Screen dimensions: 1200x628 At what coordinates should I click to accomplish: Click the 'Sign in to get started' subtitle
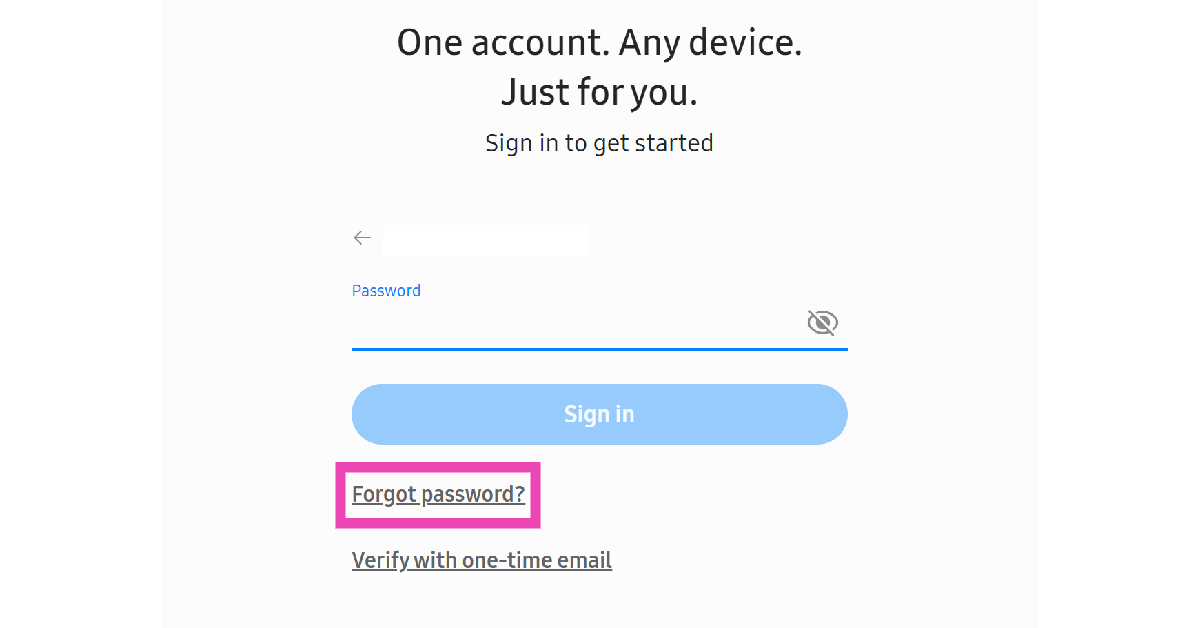(x=599, y=143)
